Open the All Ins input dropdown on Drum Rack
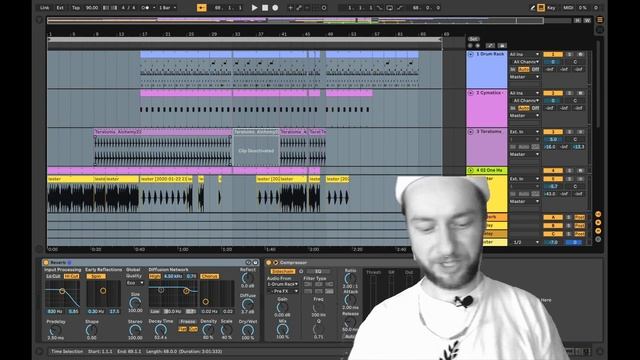Viewport: 640px width, 360px height. coord(524,54)
